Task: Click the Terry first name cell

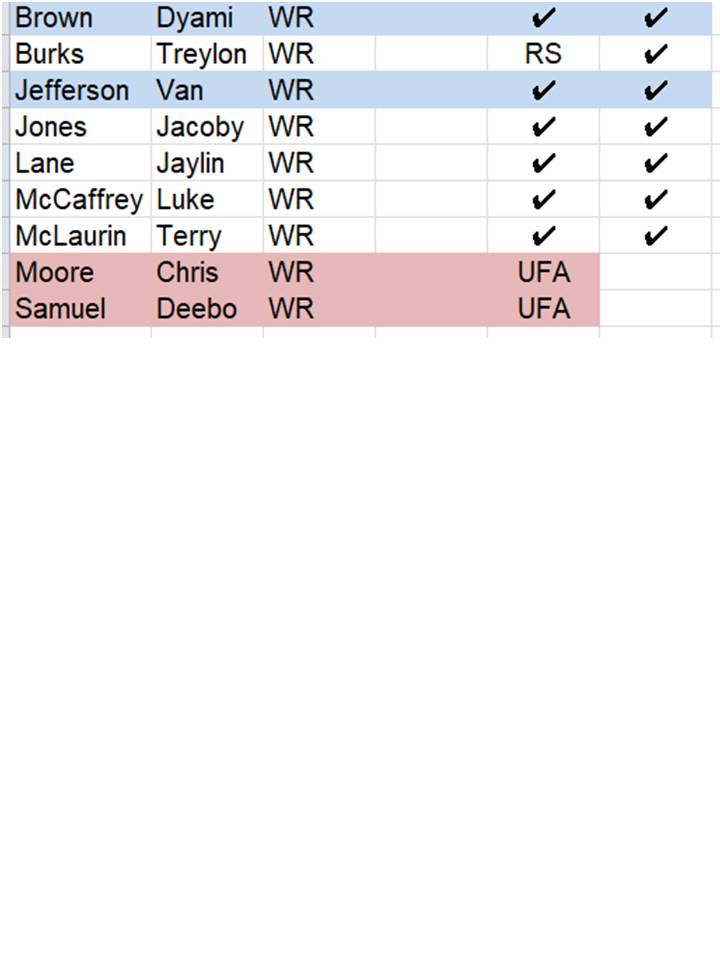Action: pos(189,236)
